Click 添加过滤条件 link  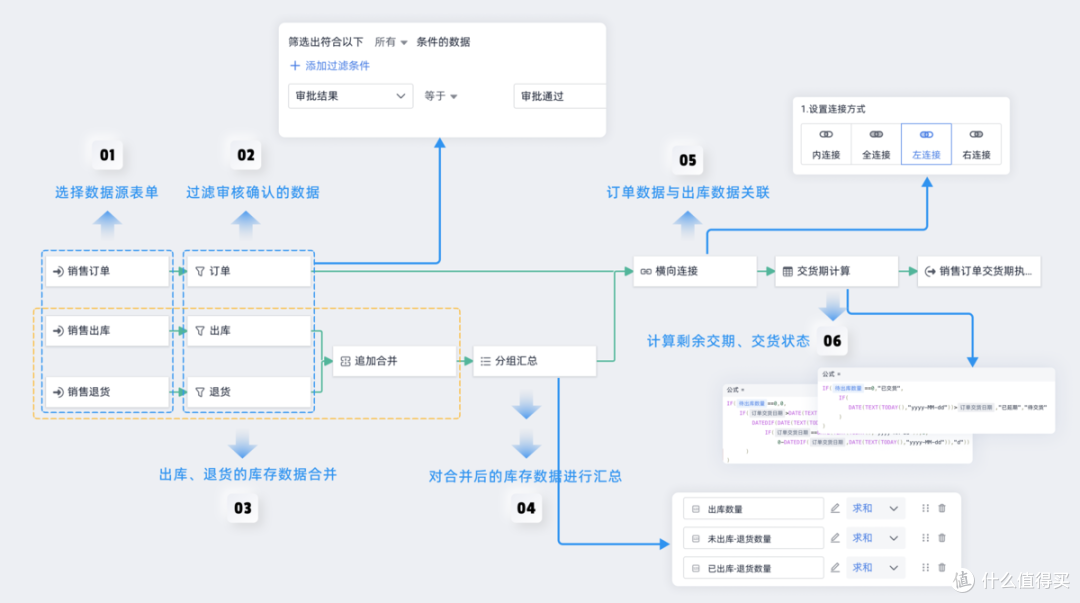[330, 65]
